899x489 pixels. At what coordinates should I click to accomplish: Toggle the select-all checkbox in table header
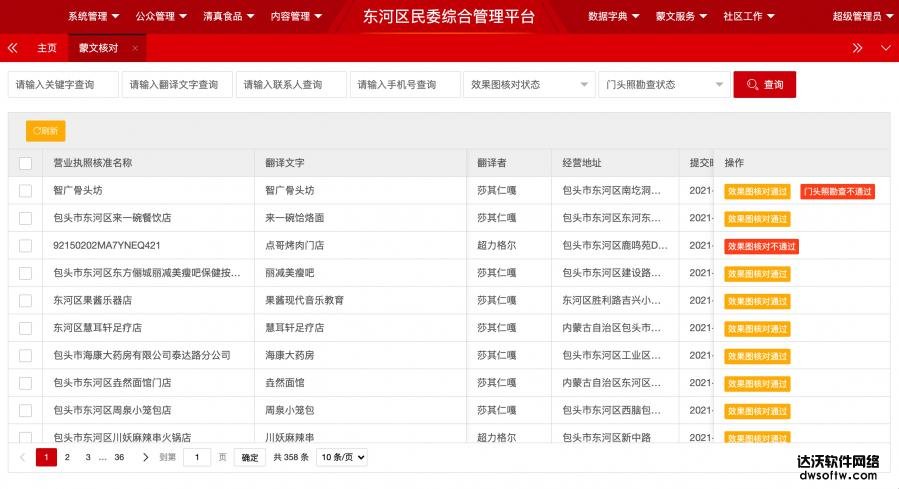(x=25, y=163)
